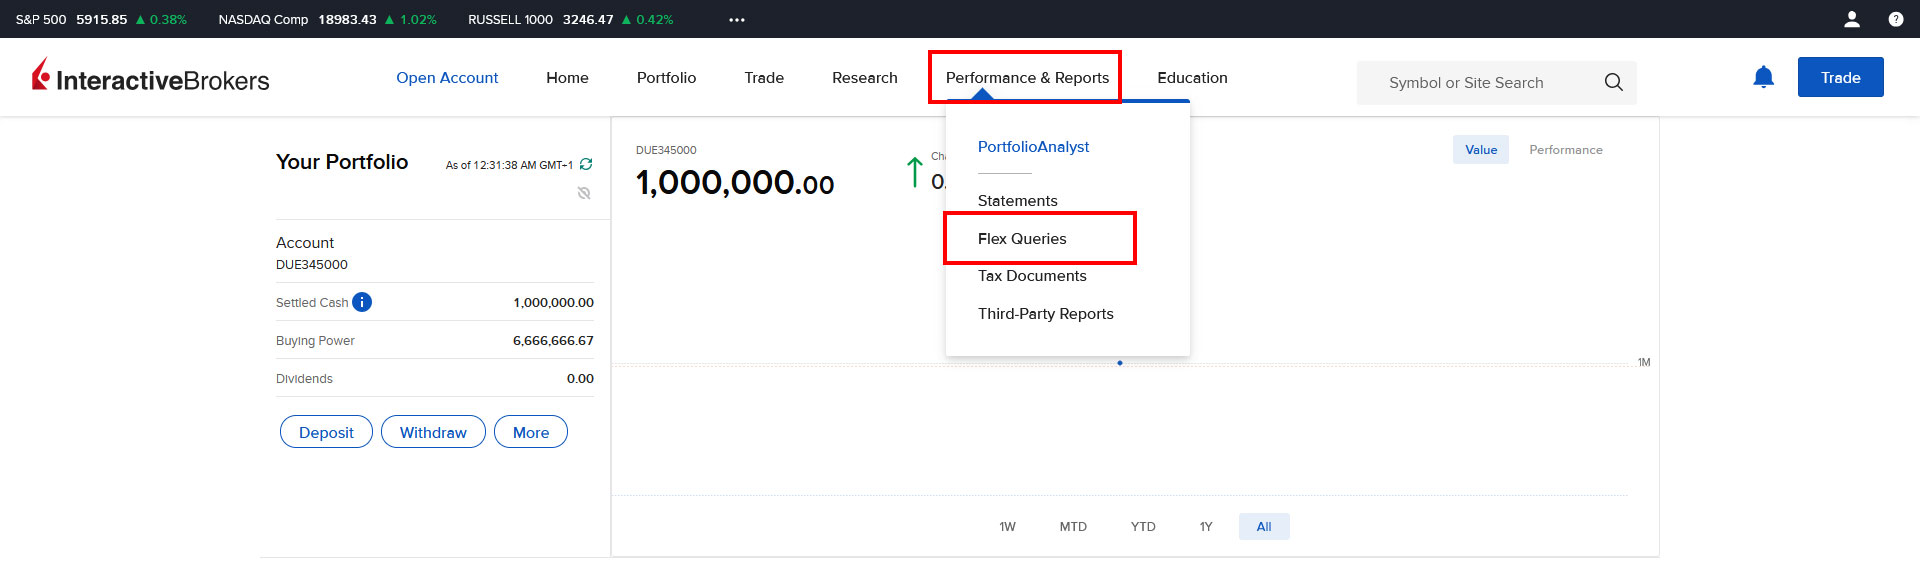
Task: Go to the Home menu
Action: pyautogui.click(x=567, y=78)
